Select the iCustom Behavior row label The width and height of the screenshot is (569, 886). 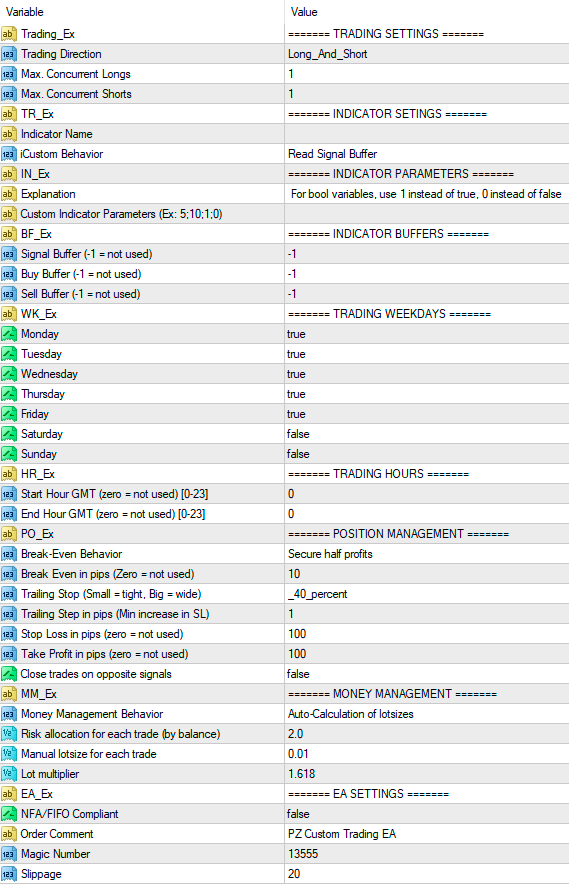[62, 154]
